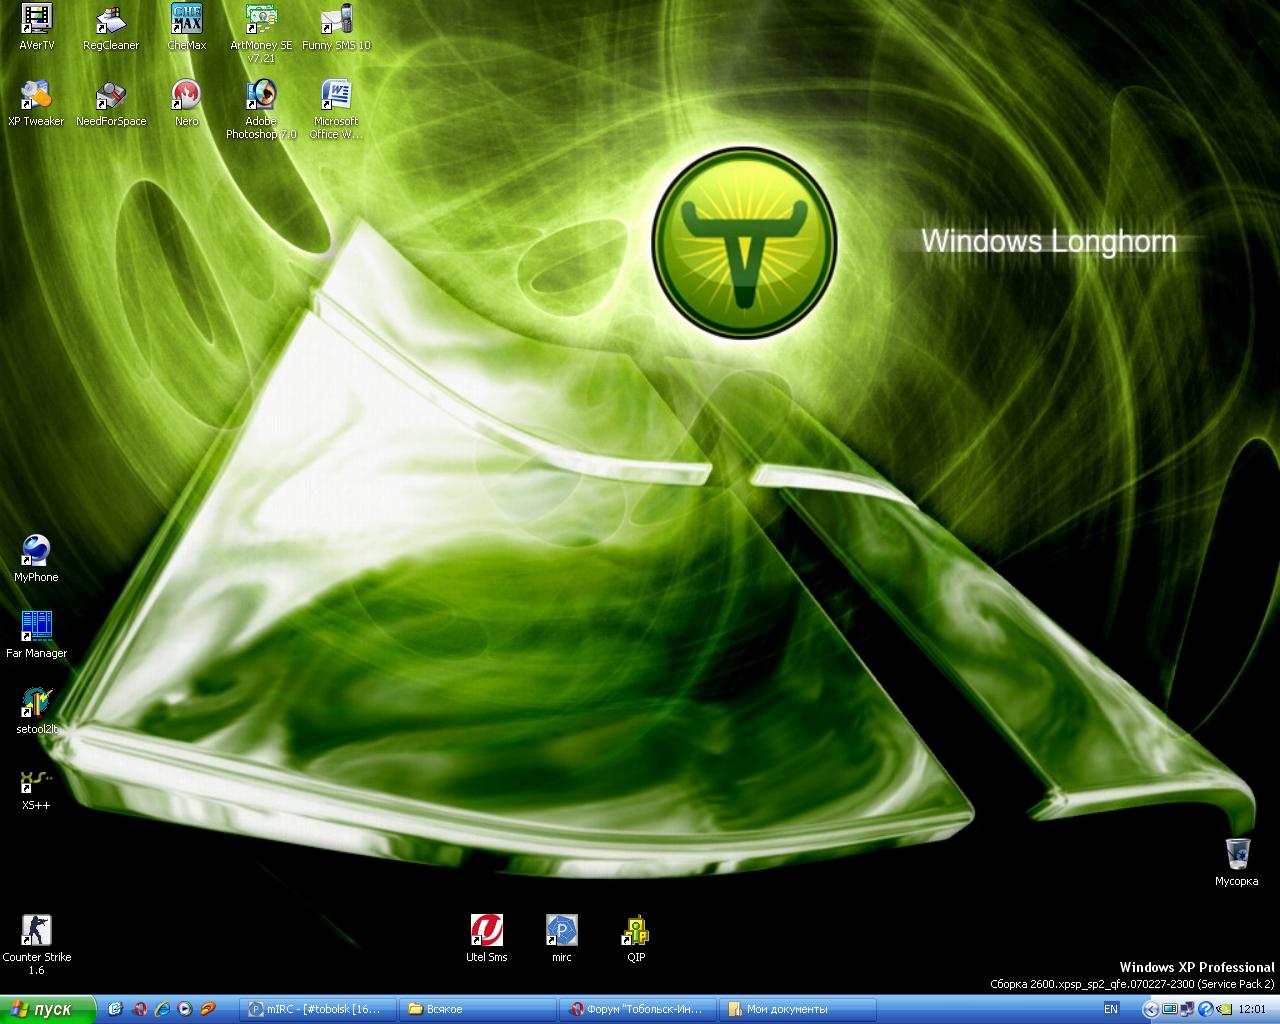This screenshot has height=1024, width=1280.
Task: Click the network computers tray icon
Action: click(1187, 1009)
